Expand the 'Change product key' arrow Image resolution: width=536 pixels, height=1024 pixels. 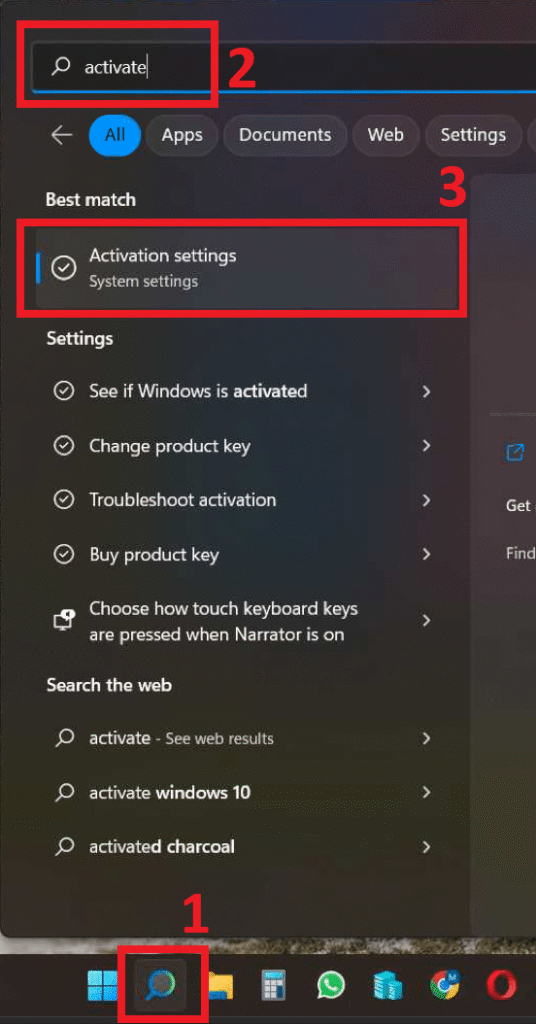(426, 445)
